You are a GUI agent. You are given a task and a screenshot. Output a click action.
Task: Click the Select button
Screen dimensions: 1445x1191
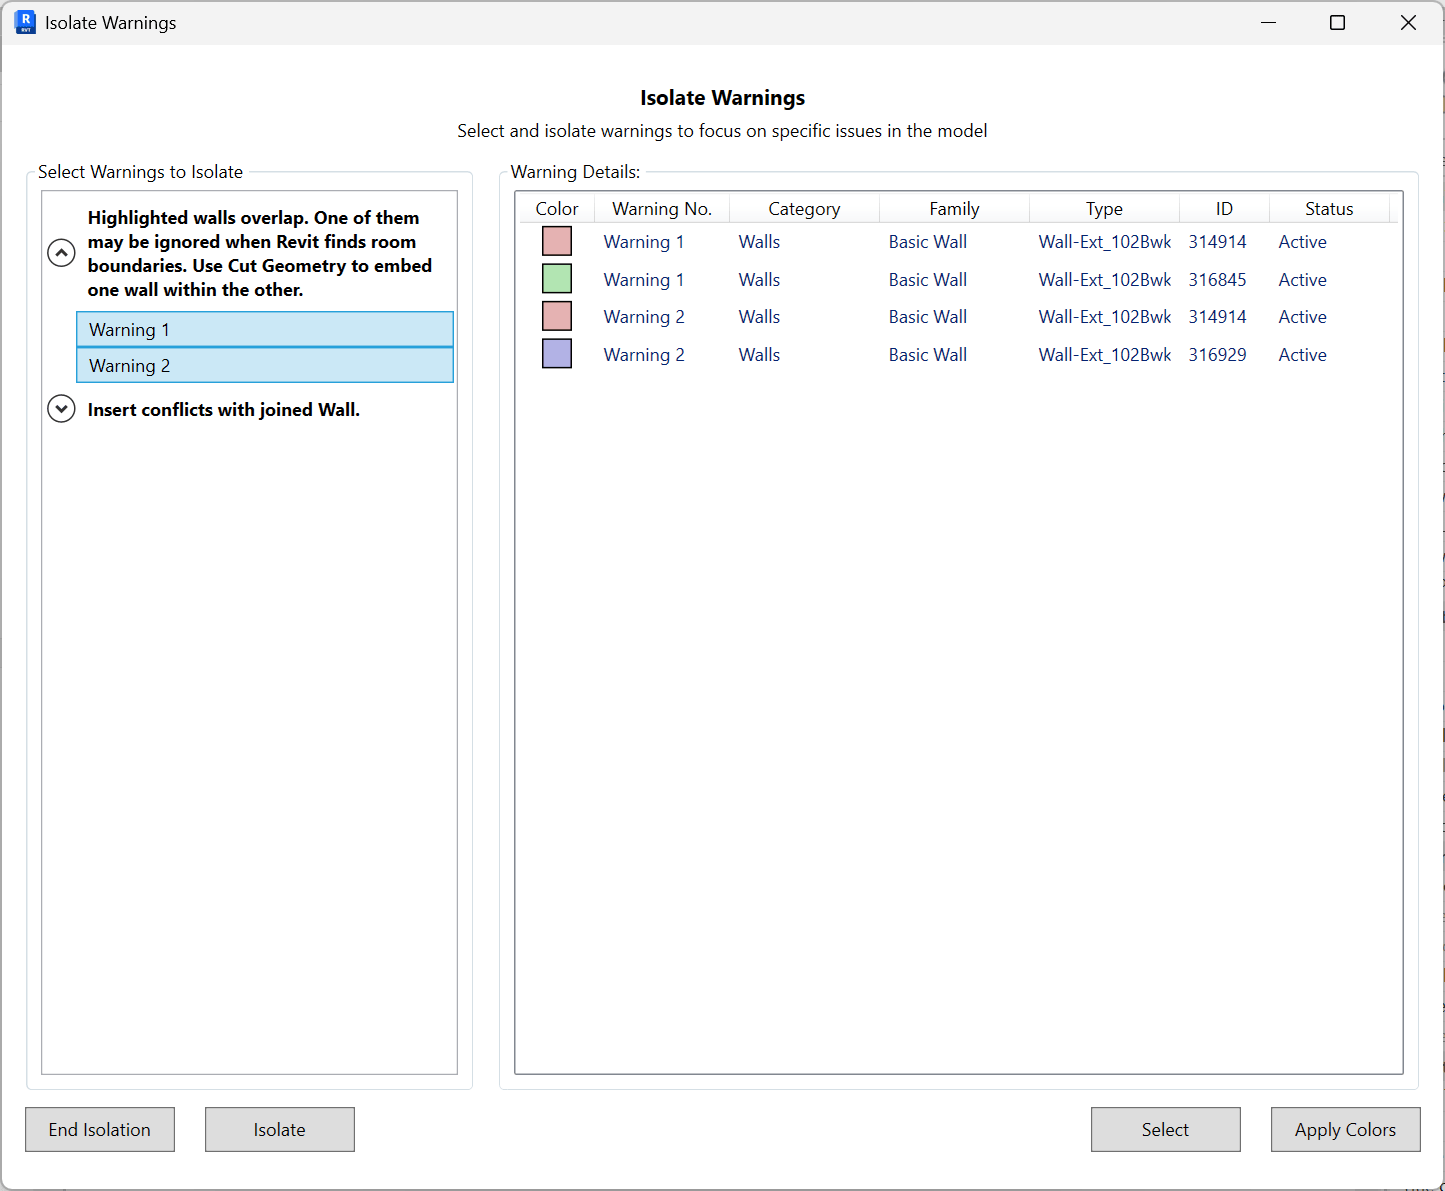[x=1165, y=1129]
